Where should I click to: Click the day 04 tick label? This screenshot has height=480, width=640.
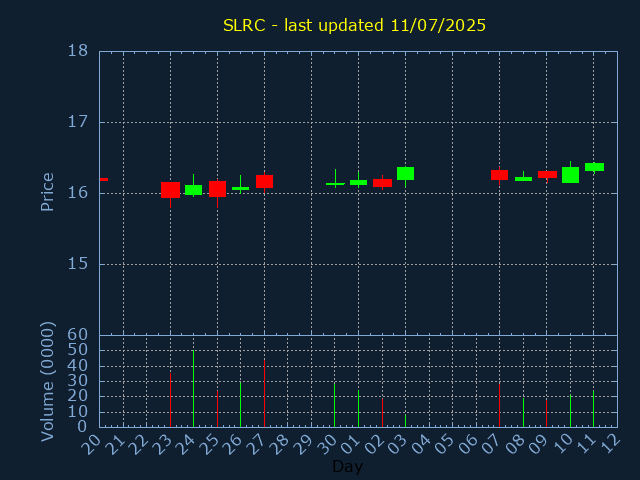pyautogui.click(x=421, y=444)
